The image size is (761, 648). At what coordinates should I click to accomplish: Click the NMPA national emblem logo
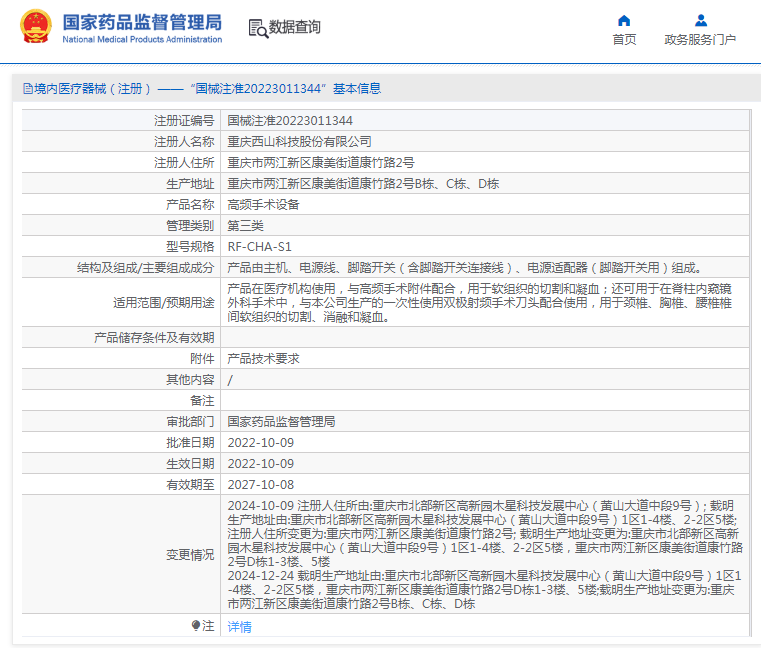point(35,26)
